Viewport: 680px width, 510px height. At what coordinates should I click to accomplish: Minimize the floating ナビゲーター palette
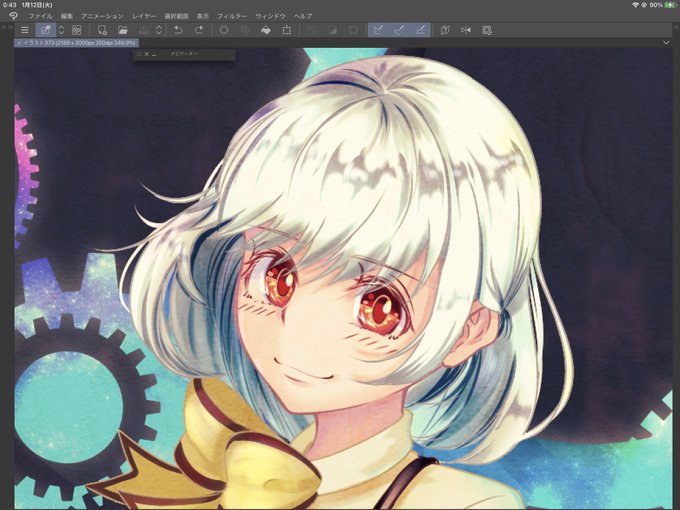pyautogui.click(x=154, y=54)
